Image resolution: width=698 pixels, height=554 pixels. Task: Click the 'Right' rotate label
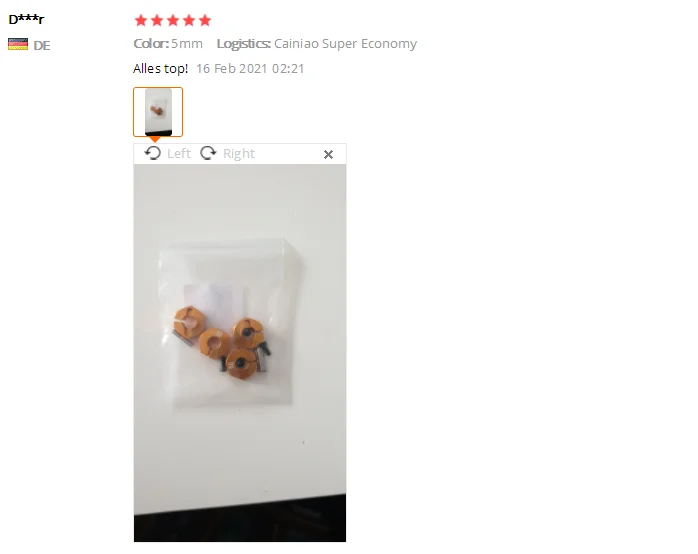pyautogui.click(x=239, y=154)
